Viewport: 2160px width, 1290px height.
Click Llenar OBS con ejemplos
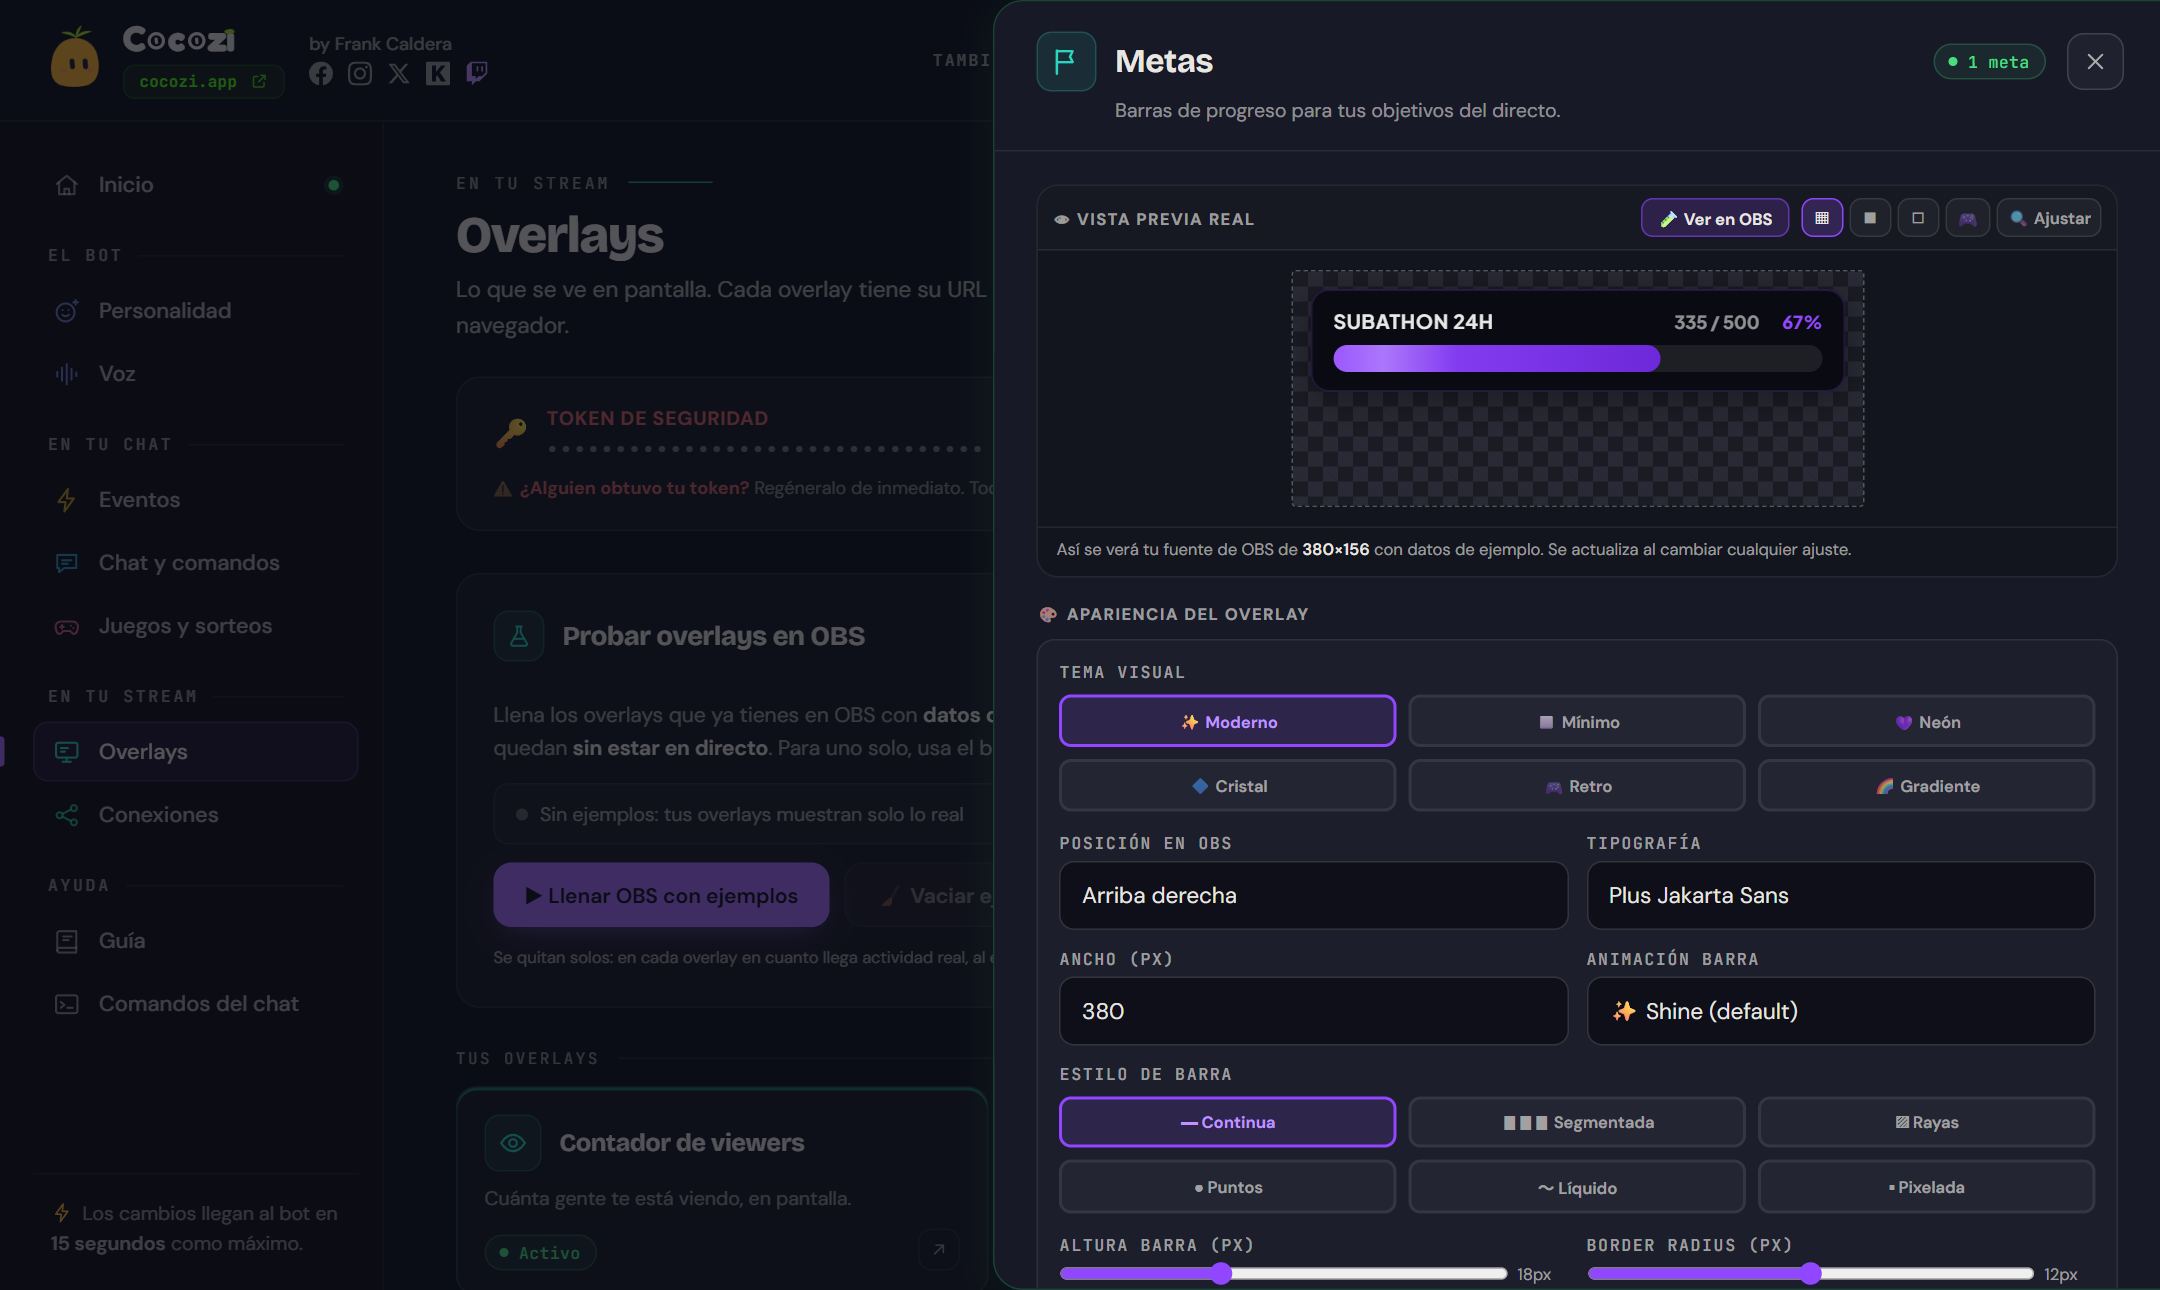pos(661,895)
